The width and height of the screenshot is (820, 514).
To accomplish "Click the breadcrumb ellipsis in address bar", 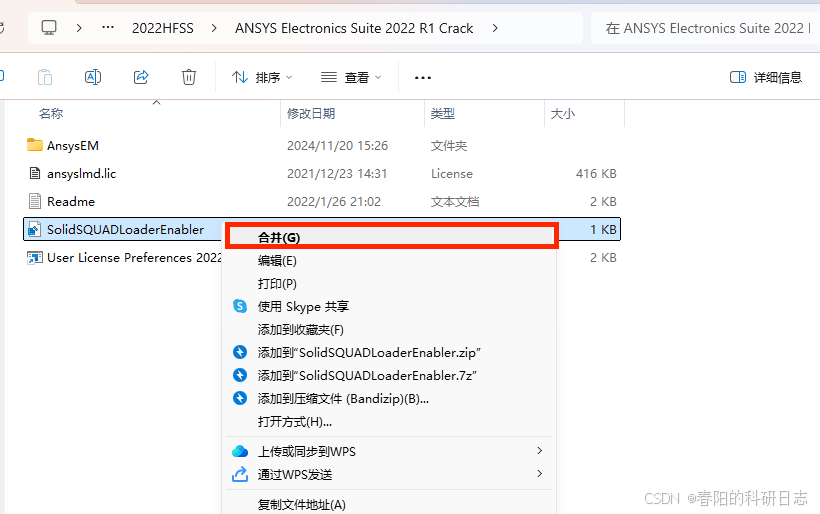I will tap(108, 28).
